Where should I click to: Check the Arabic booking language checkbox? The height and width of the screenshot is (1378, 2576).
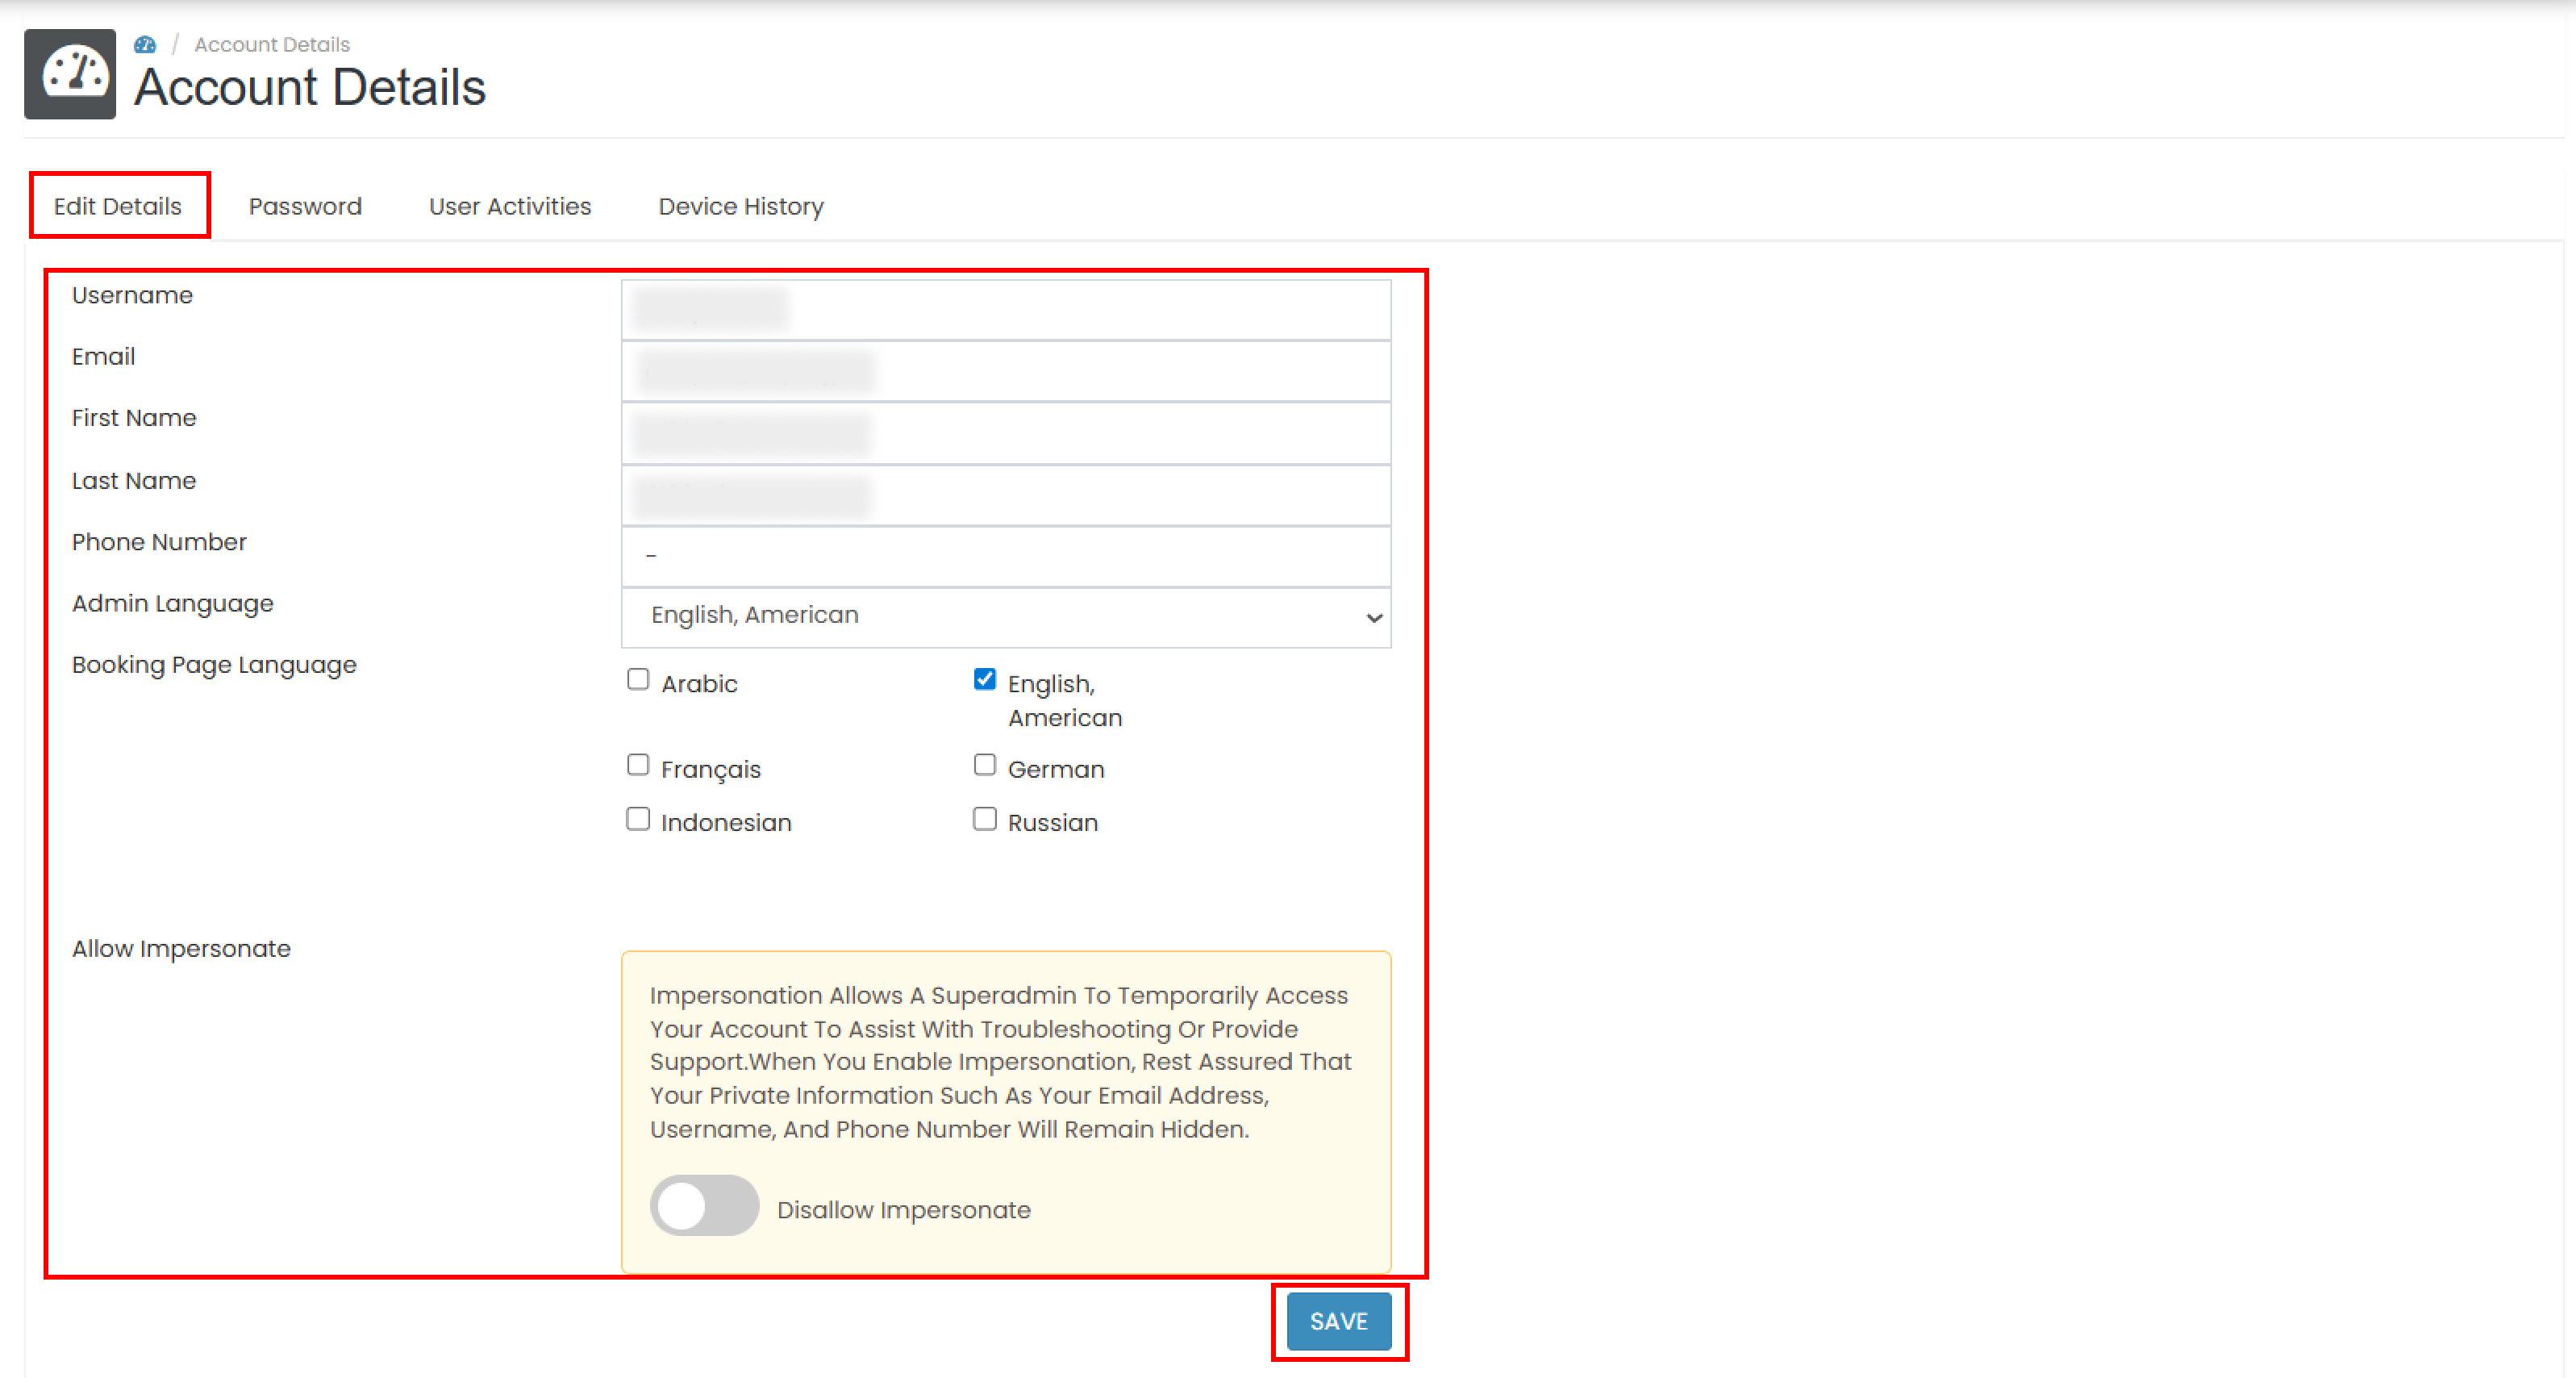click(x=638, y=680)
